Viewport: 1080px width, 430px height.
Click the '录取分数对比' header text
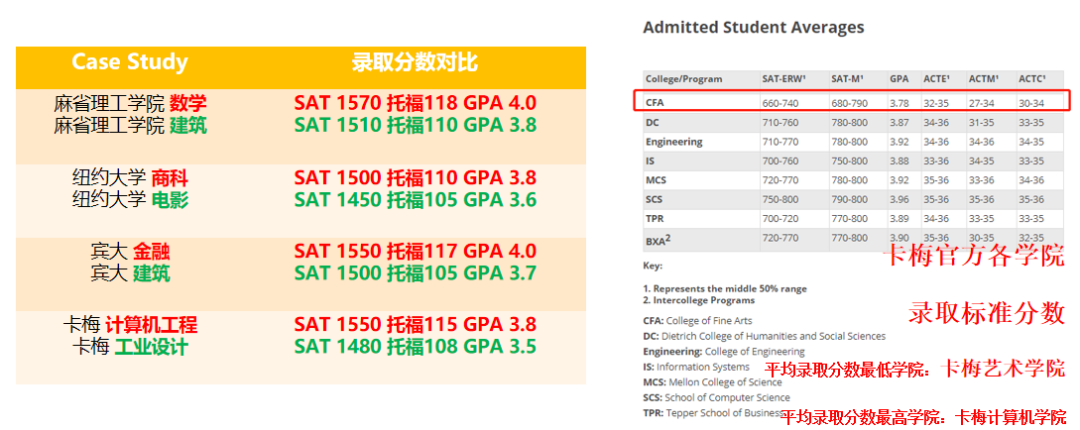415,63
